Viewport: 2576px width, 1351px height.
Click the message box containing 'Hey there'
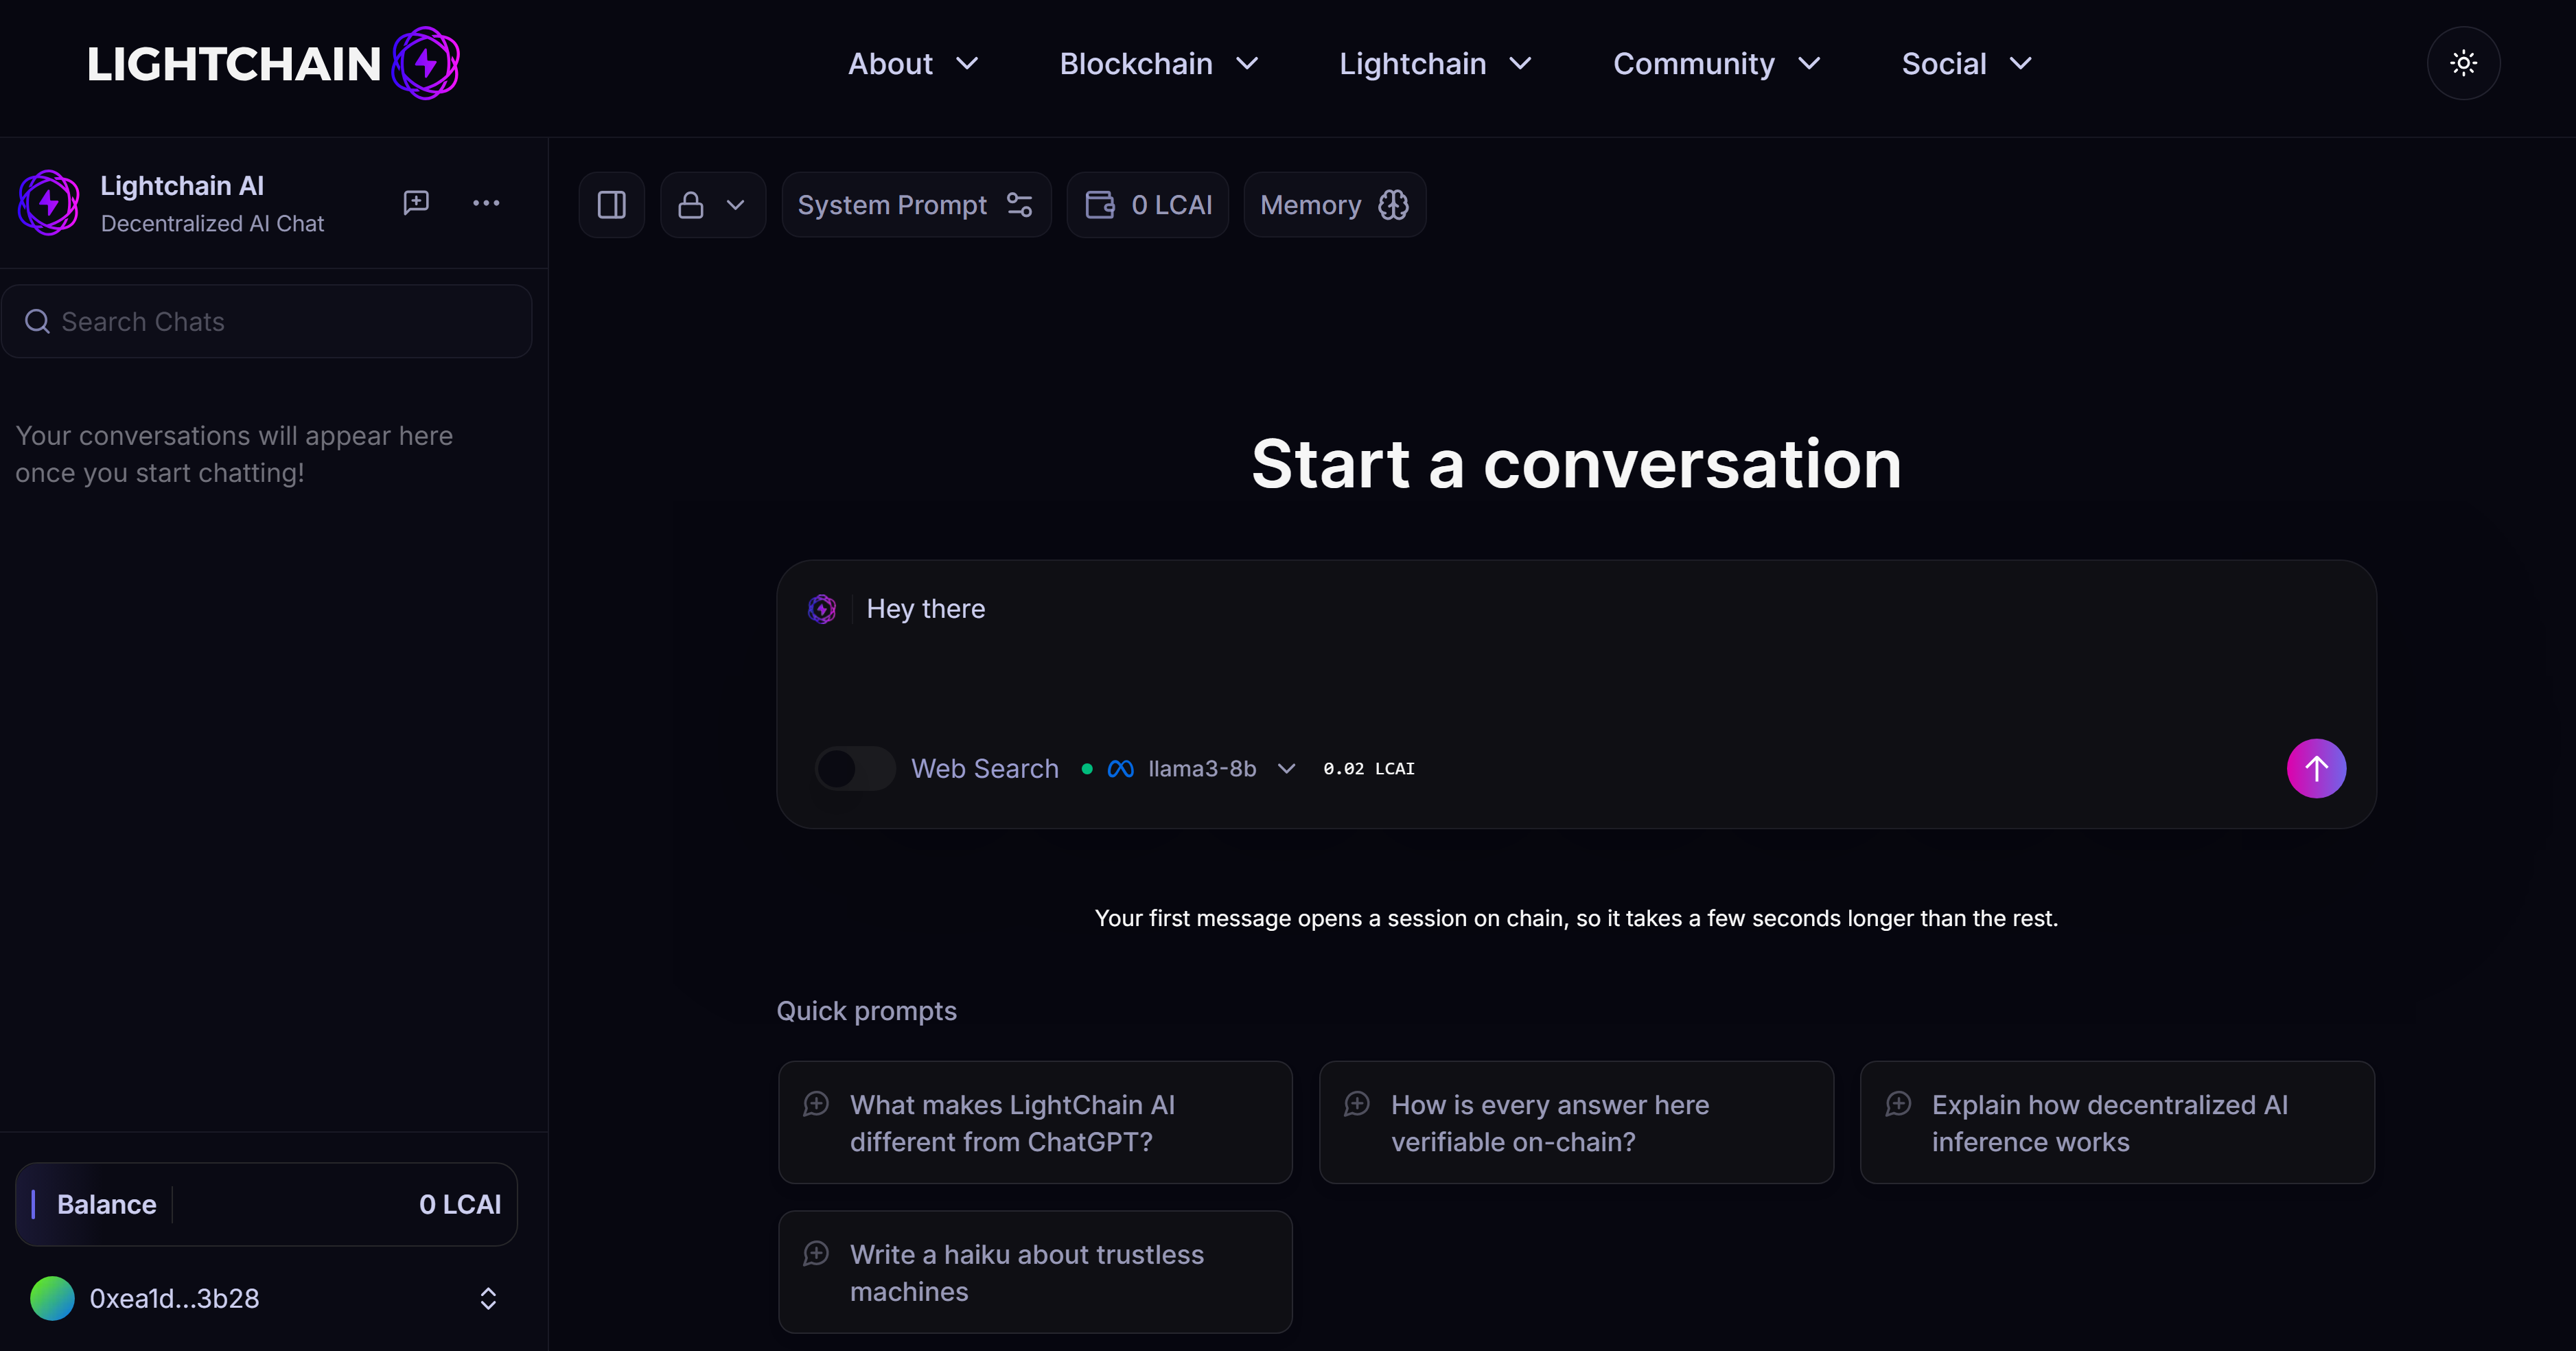coord(1576,693)
